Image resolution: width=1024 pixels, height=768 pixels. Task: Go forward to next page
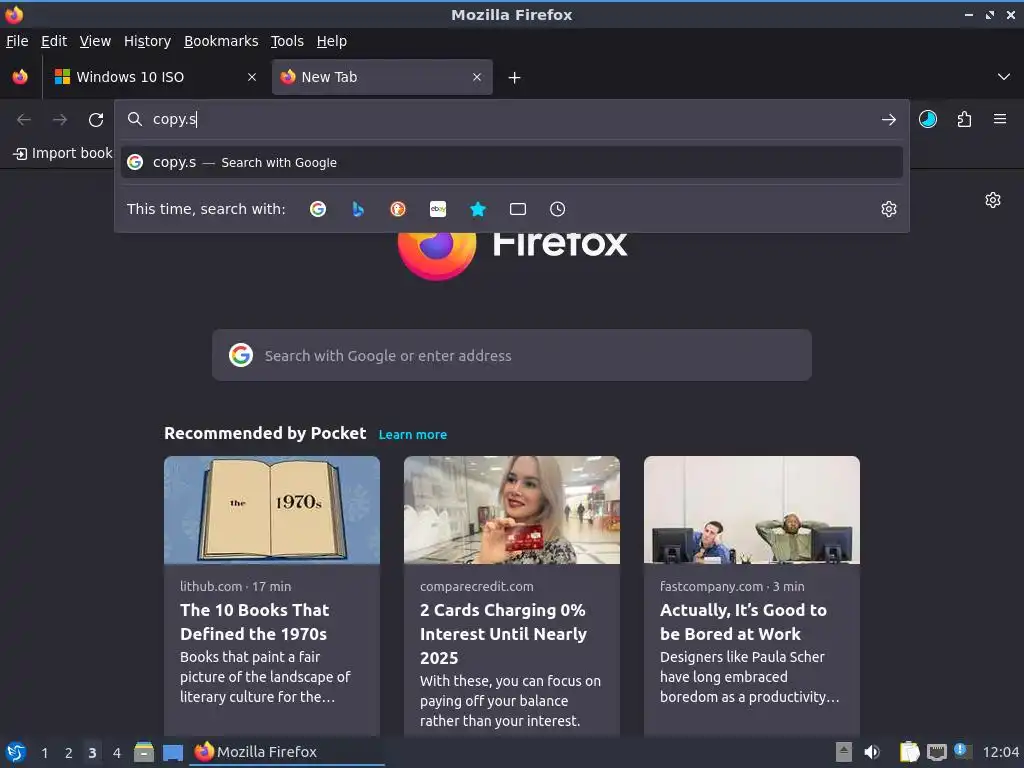tap(60, 120)
